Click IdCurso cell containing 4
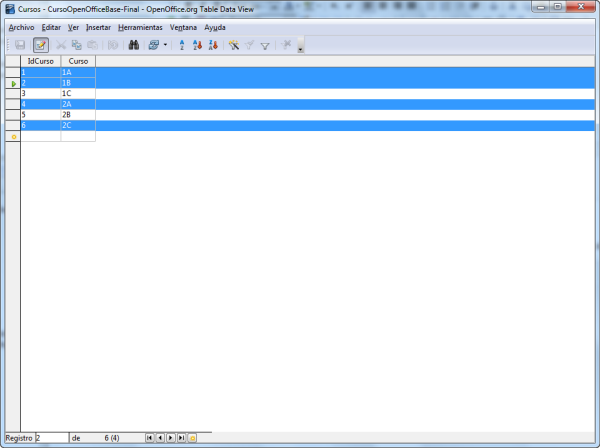The image size is (600, 448). pyautogui.click(x=41, y=104)
